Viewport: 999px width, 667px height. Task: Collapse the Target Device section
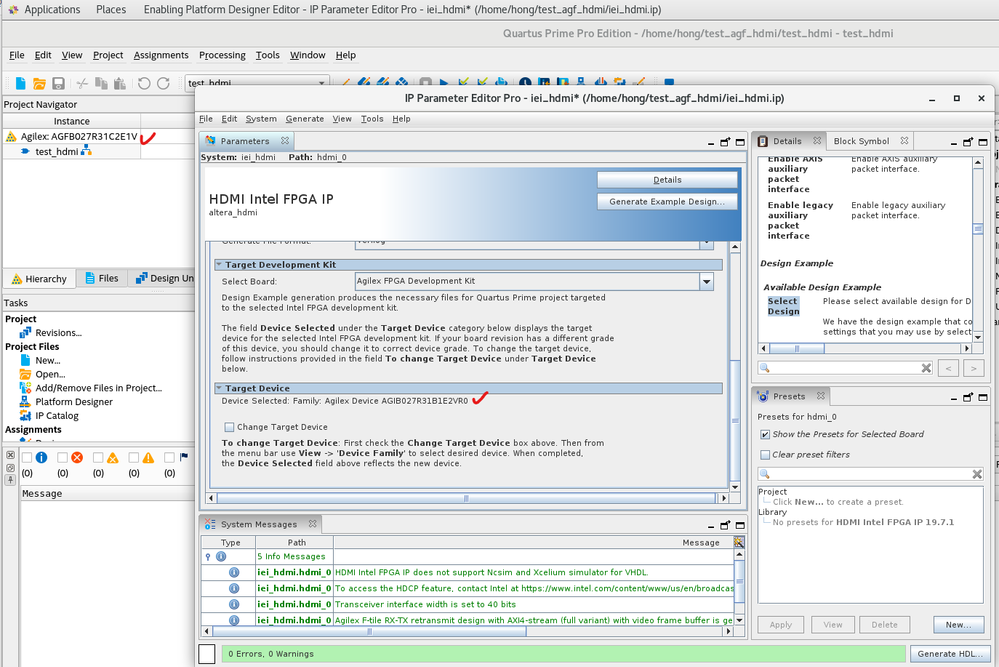click(219, 388)
